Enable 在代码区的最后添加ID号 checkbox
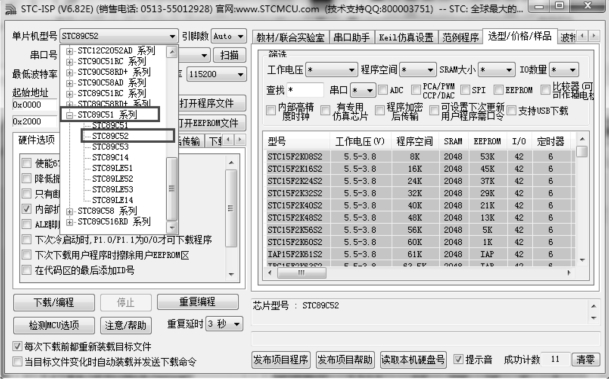The image size is (609, 379). (26, 270)
